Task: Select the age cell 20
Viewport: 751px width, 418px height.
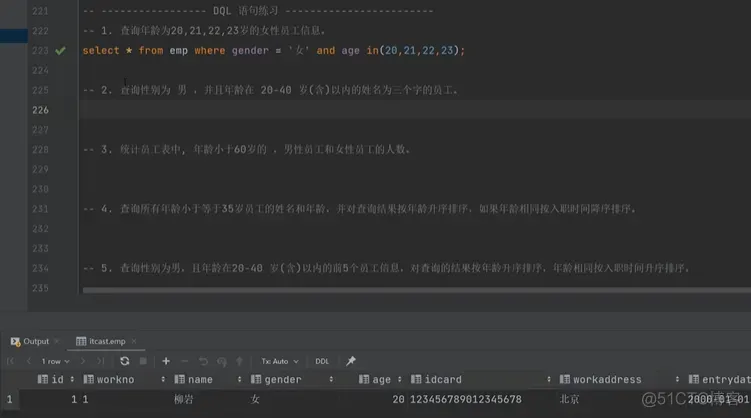Action: tap(398, 399)
